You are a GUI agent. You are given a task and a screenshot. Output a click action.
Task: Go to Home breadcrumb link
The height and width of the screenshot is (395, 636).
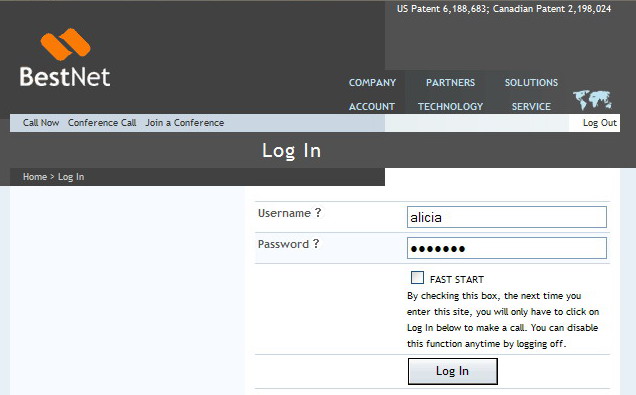35,177
